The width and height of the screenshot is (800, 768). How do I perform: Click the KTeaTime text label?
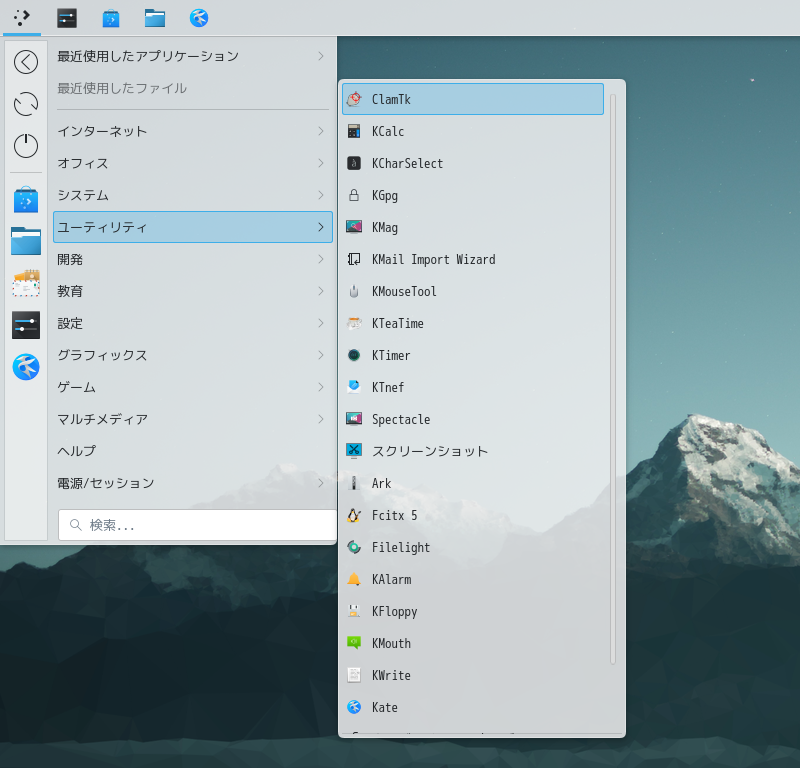point(397,323)
